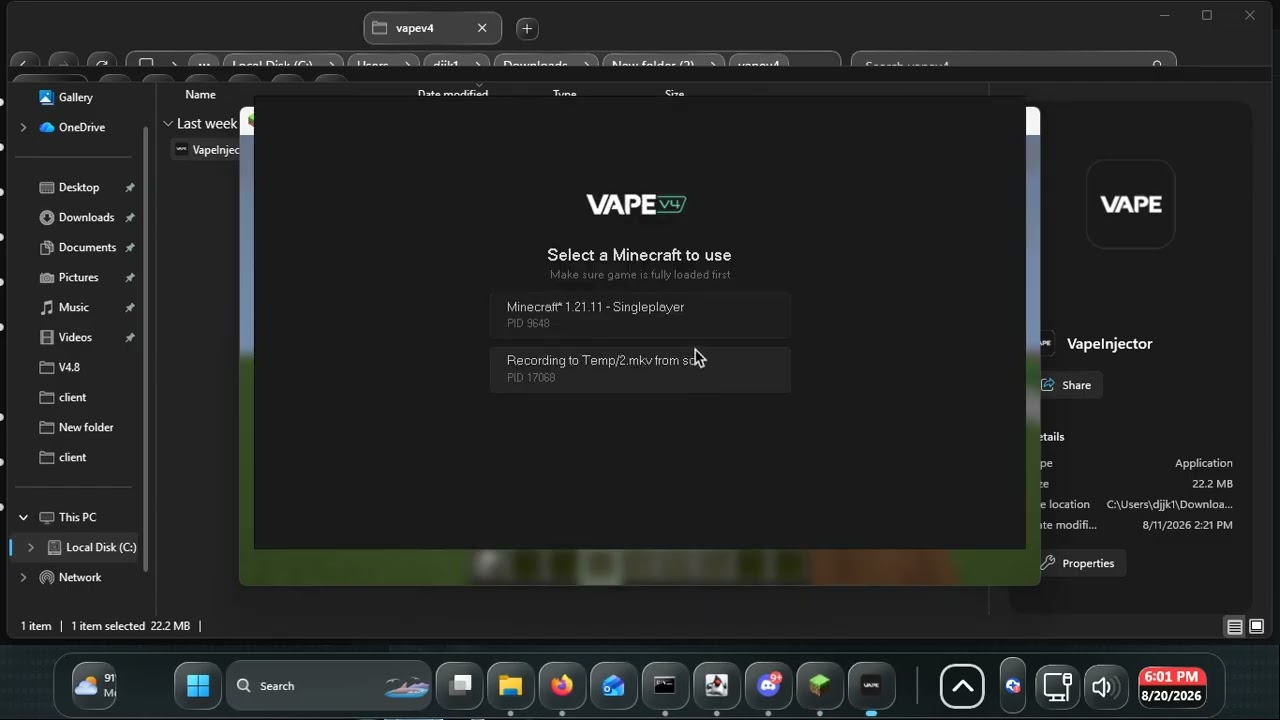
Task: Click the pin icon beside Pictures
Action: coord(130,278)
